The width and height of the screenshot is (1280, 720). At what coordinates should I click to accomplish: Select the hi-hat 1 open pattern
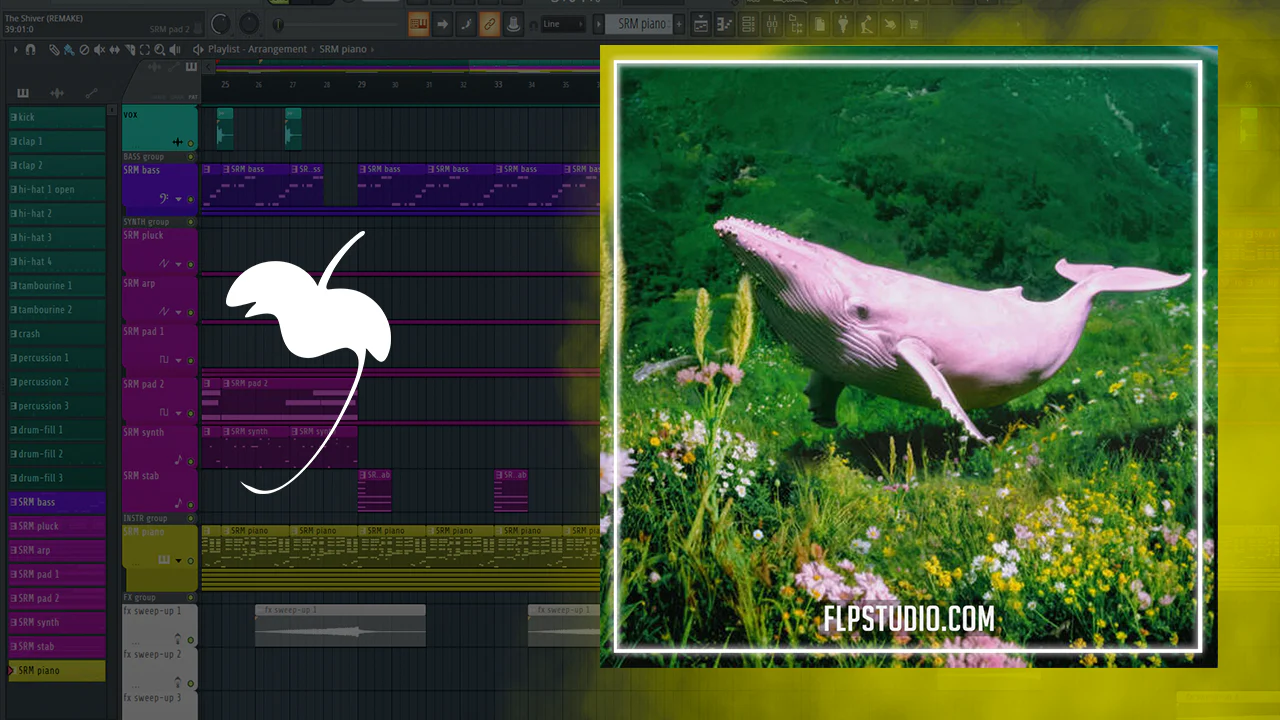(56, 189)
